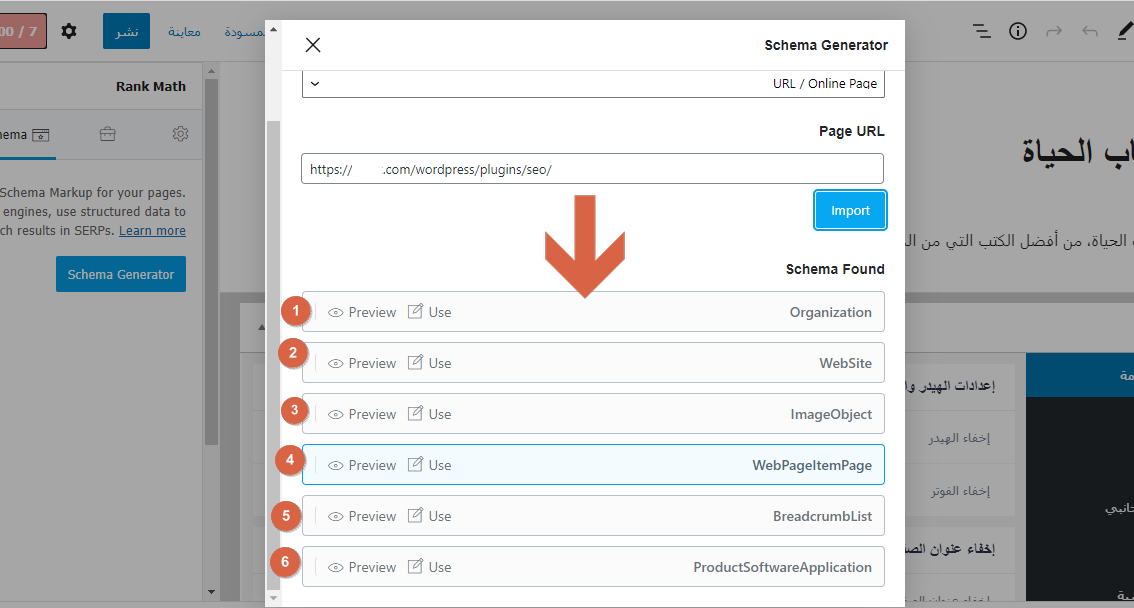Click the Use edit icon for ProductSoftwareApplication
The height and width of the screenshot is (608, 1134).
pos(415,567)
